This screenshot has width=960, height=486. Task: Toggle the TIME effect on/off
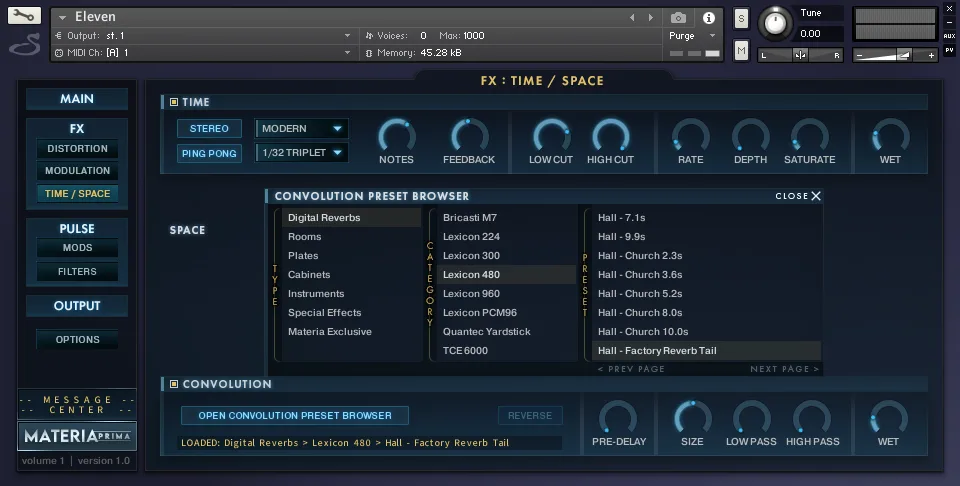tap(174, 102)
